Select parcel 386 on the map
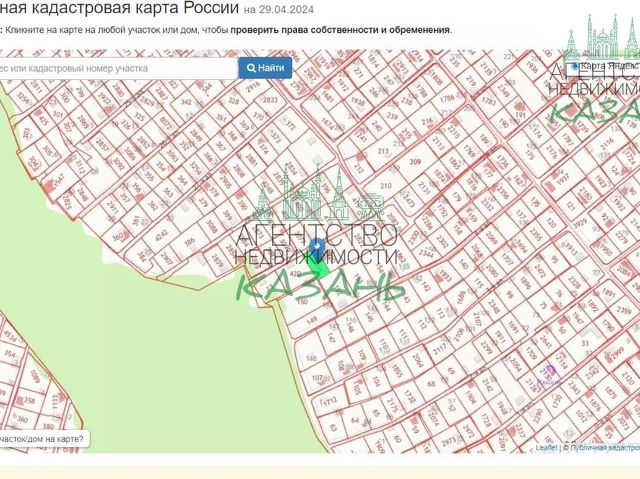The width and height of the screenshot is (640, 479). click(190, 242)
